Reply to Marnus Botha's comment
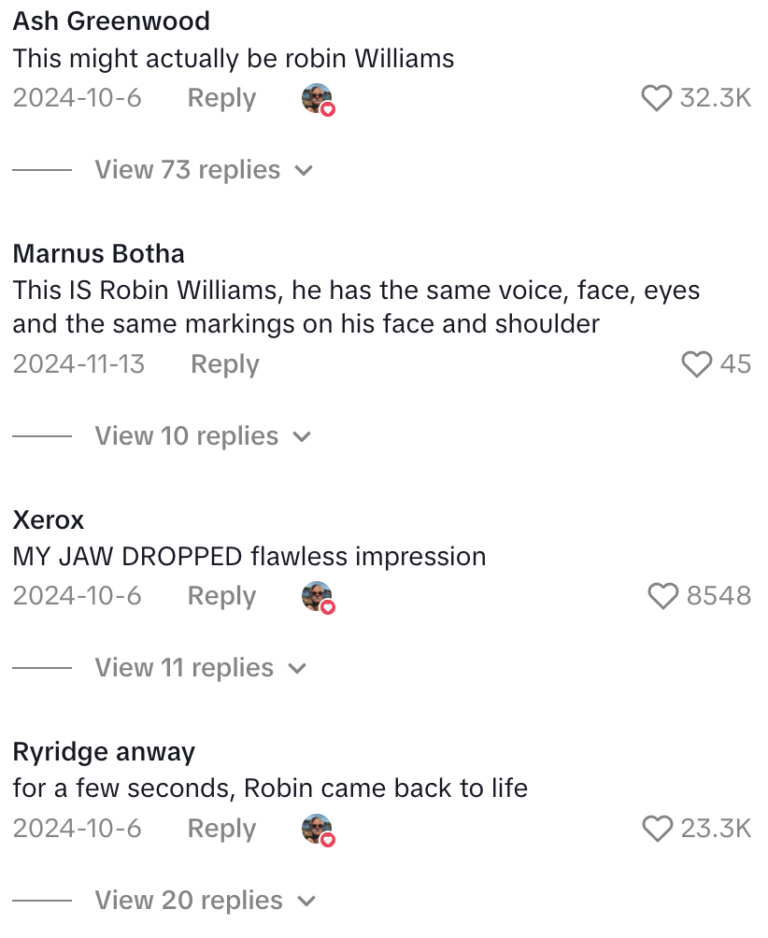 tap(225, 364)
